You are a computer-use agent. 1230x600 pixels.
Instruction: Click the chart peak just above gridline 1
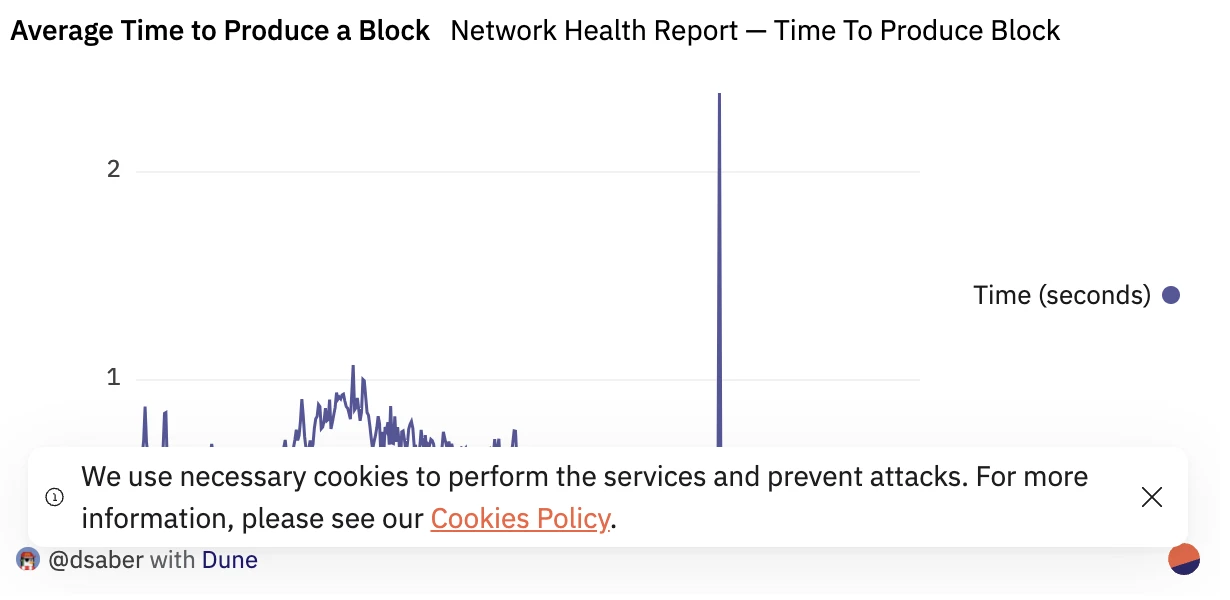click(353, 367)
